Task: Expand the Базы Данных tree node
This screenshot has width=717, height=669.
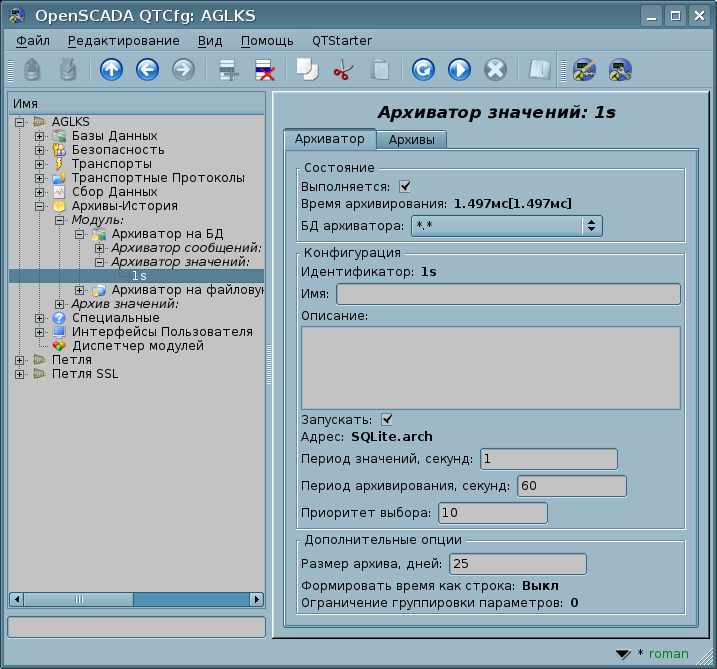Action: (x=39, y=136)
